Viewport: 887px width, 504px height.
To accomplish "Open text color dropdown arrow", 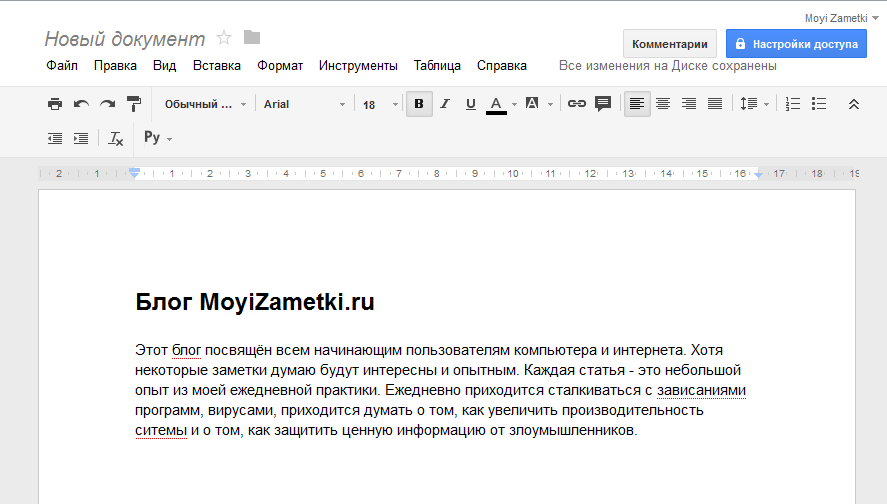I will click(x=514, y=105).
